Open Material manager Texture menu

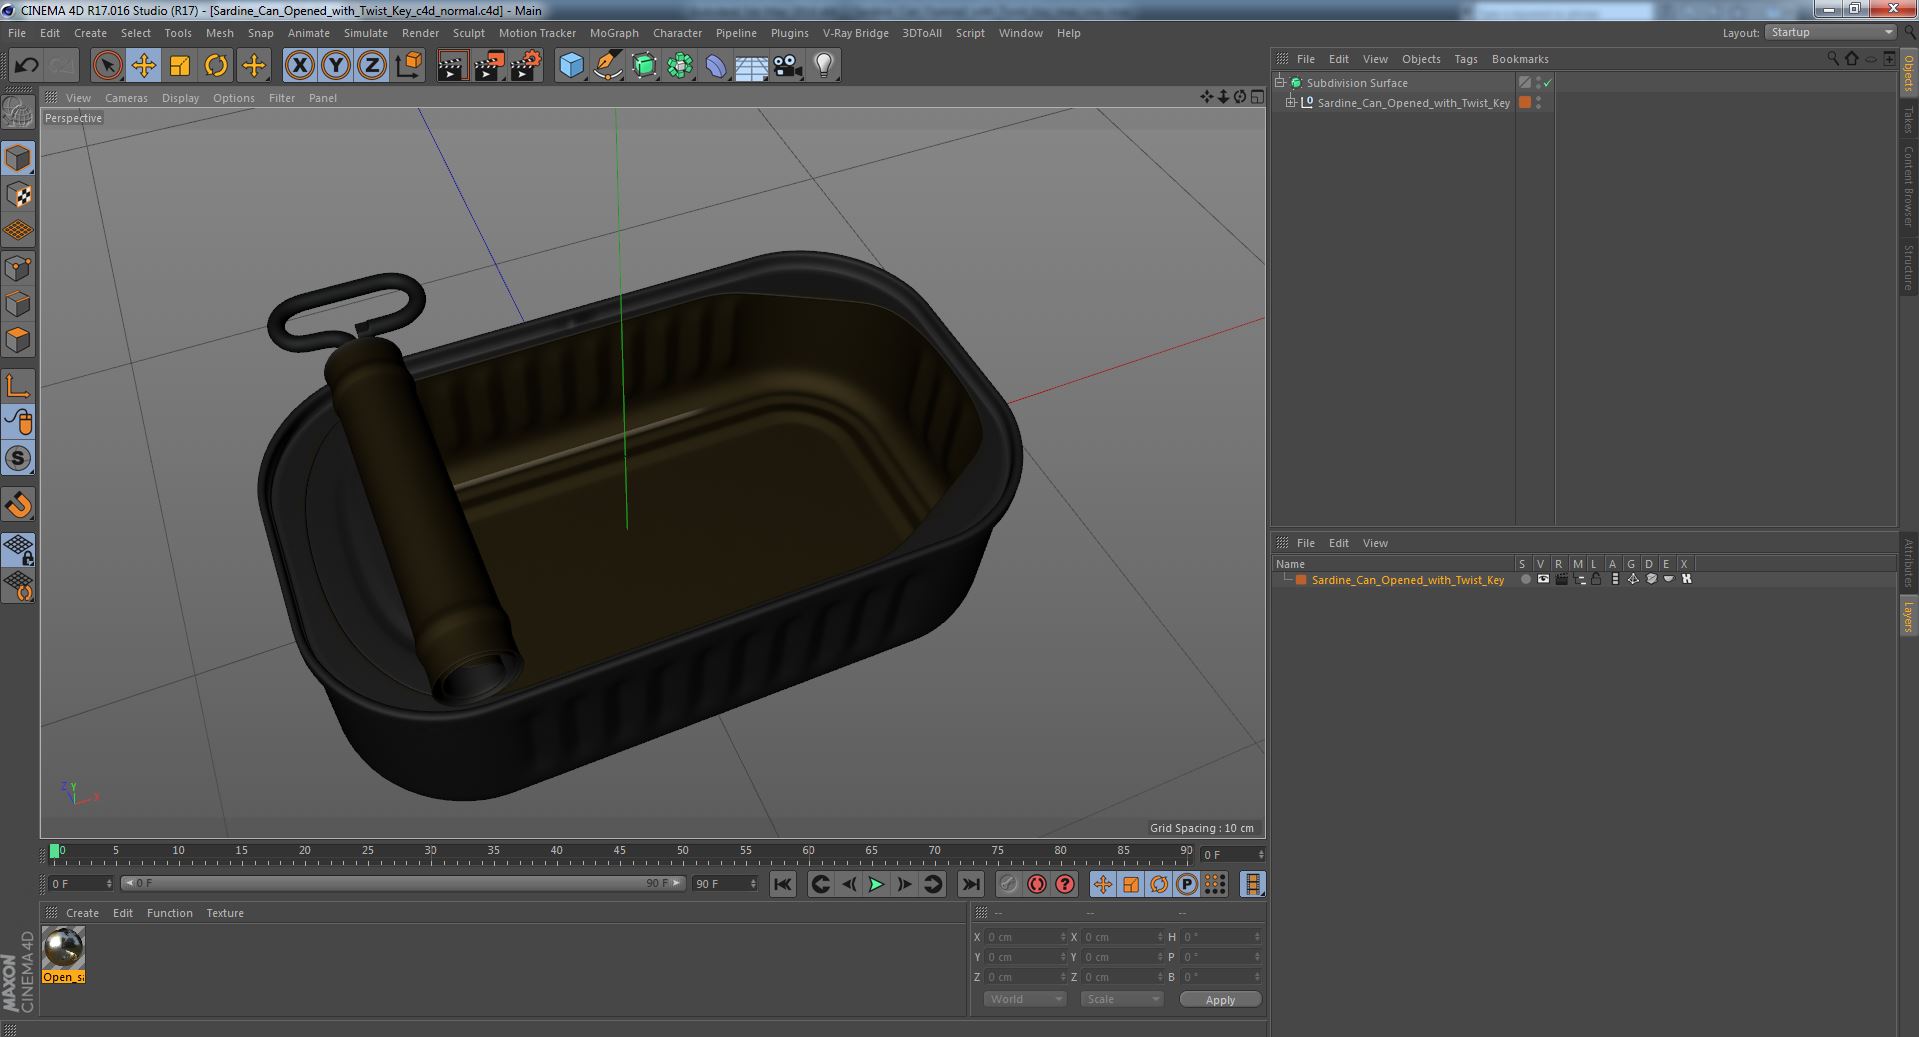click(x=224, y=913)
